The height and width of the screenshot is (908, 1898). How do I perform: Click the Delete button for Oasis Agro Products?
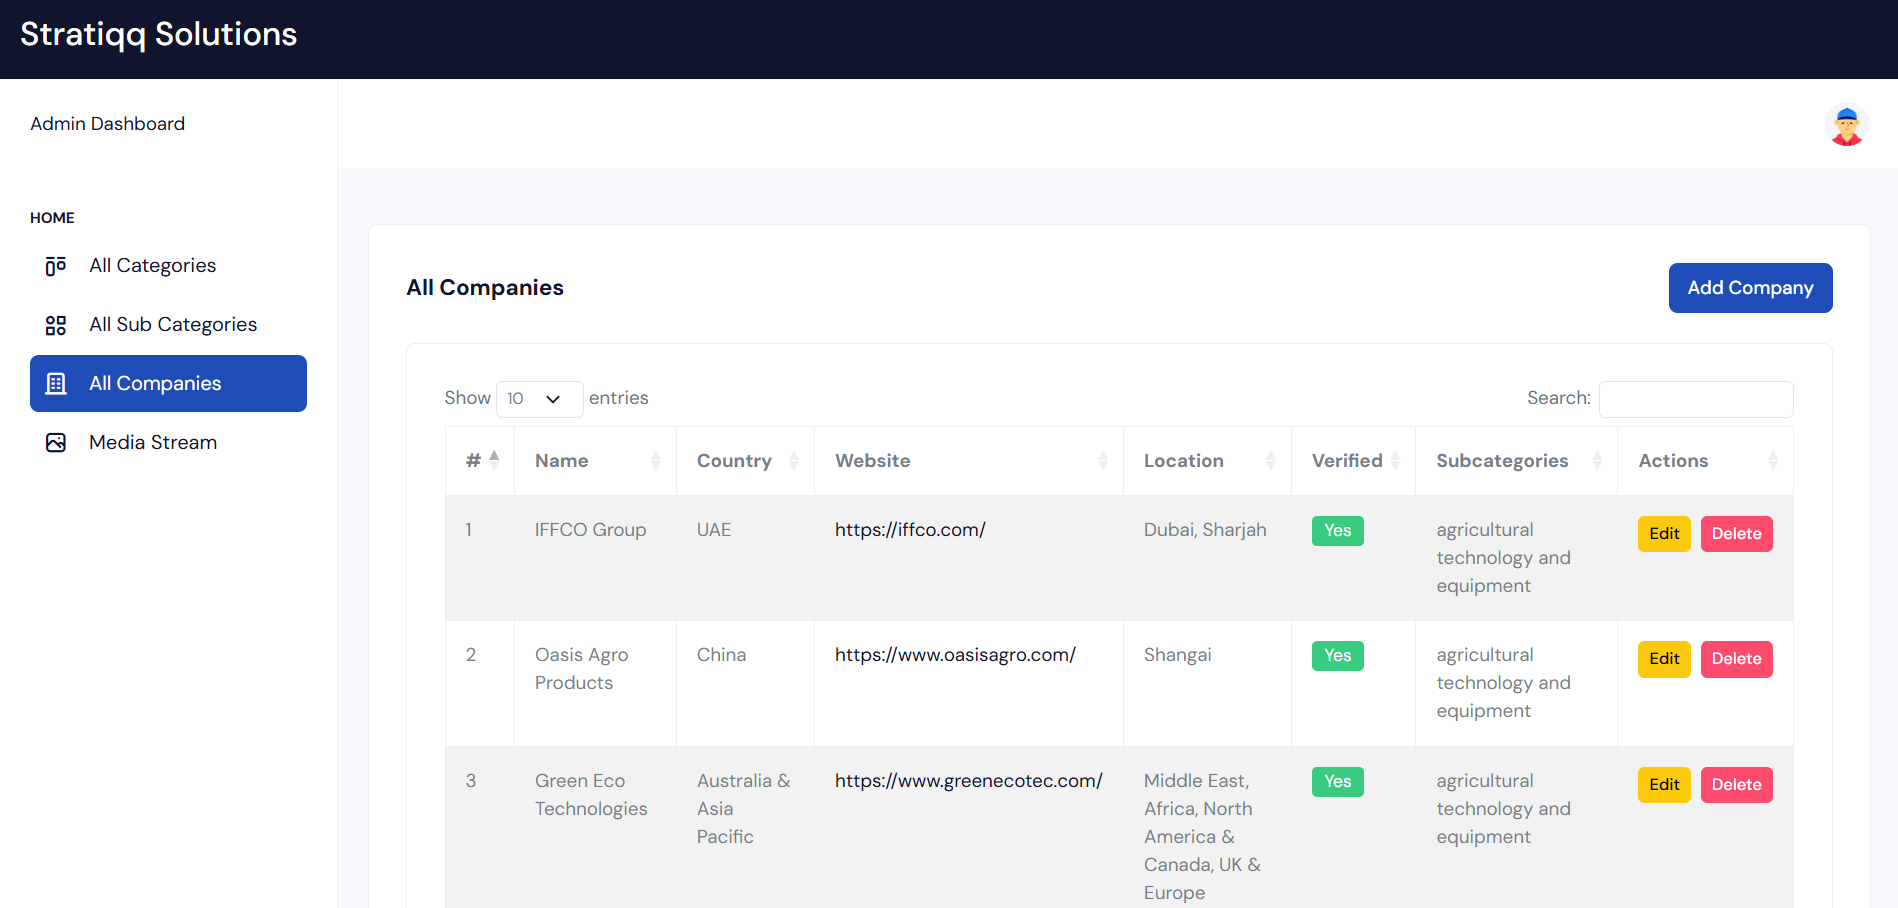pos(1736,659)
